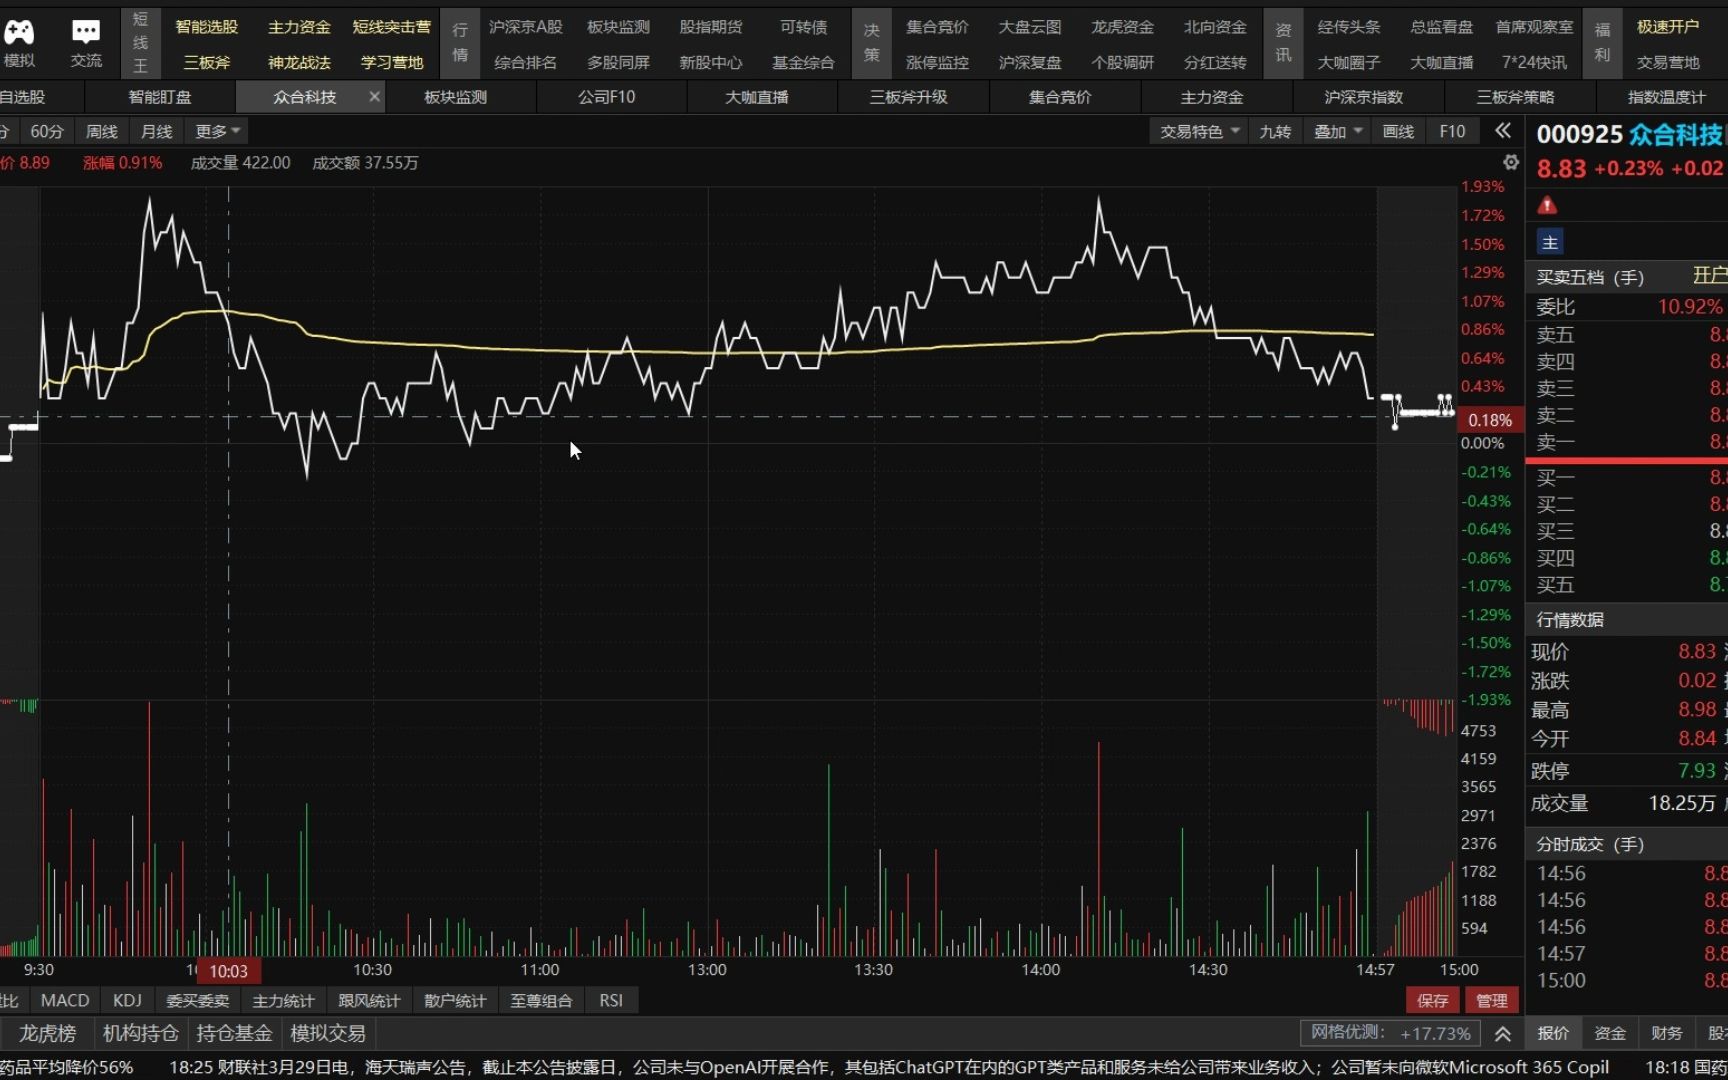Select the 跟风统计 indicator tab

(369, 1000)
